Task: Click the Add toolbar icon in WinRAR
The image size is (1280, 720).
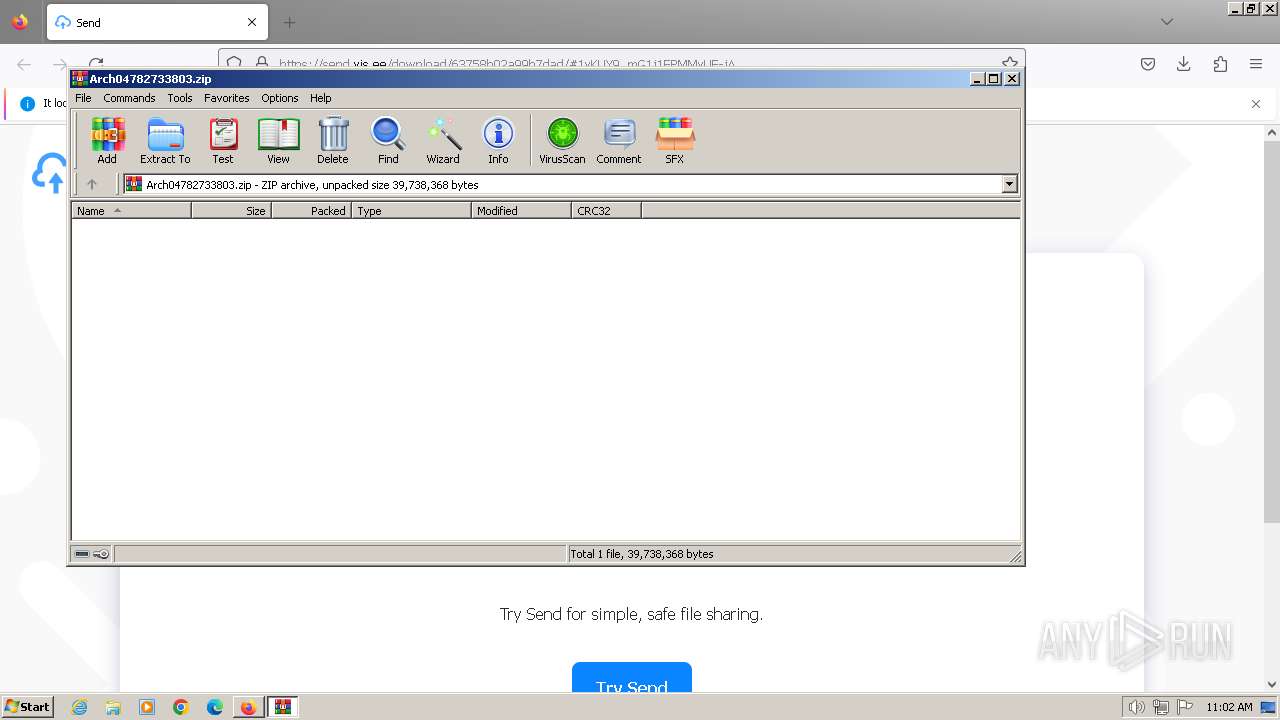Action: (x=107, y=140)
